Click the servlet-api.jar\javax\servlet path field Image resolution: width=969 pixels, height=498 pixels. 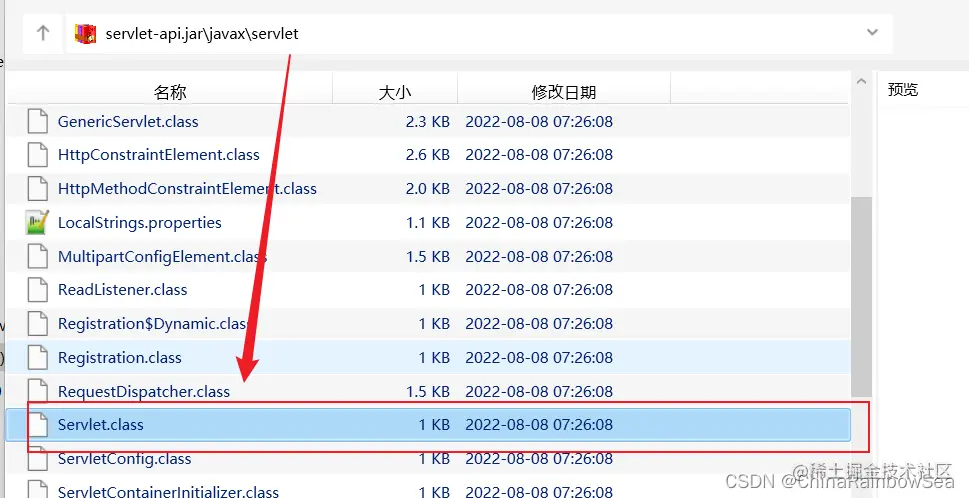coord(479,33)
